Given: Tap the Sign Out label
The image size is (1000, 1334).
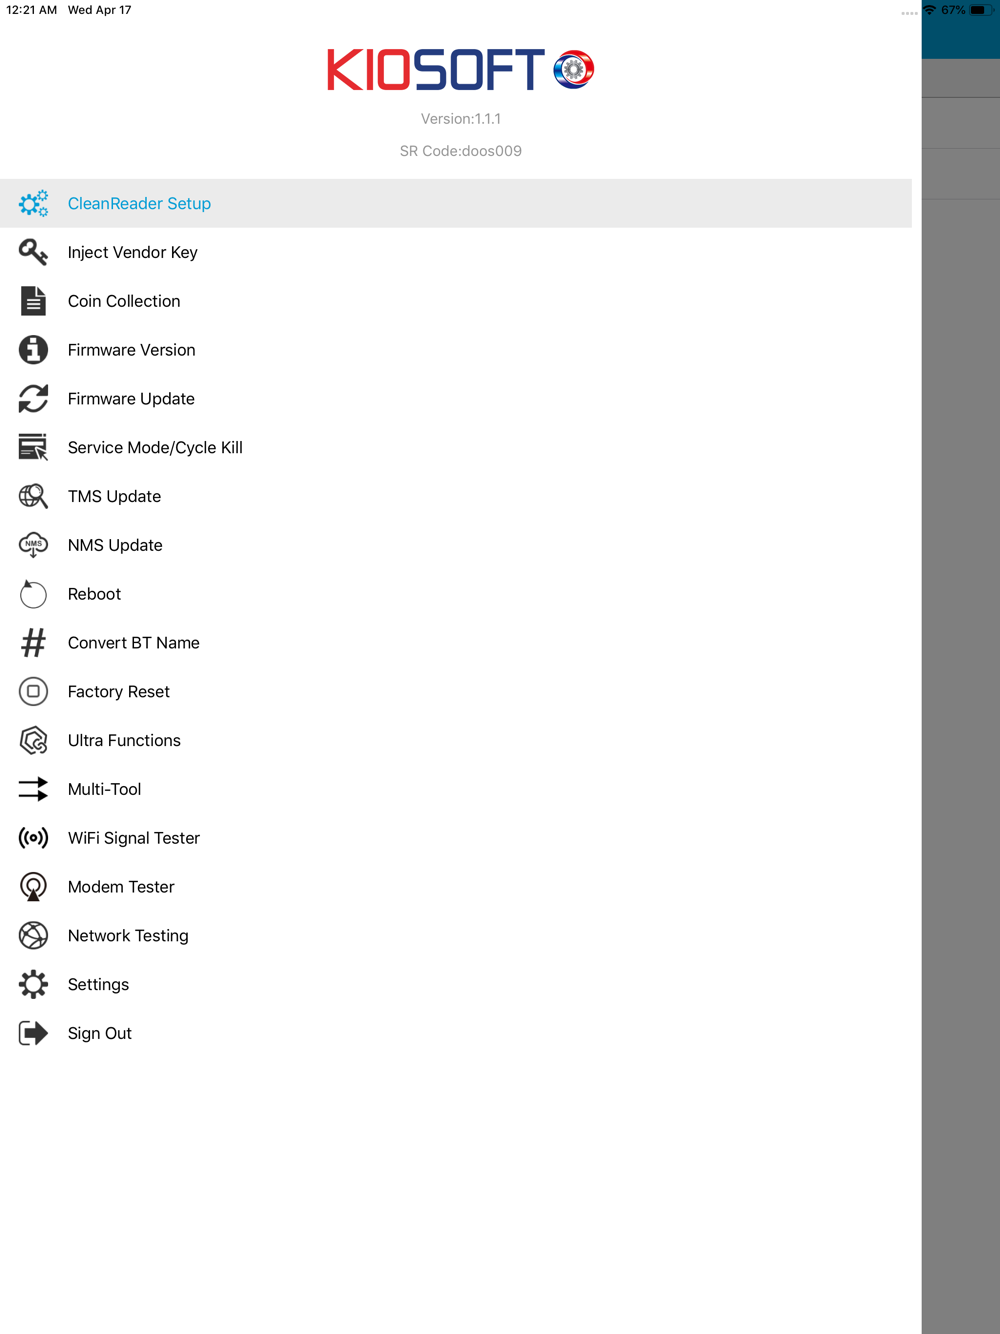Looking at the screenshot, I should tap(100, 1033).
